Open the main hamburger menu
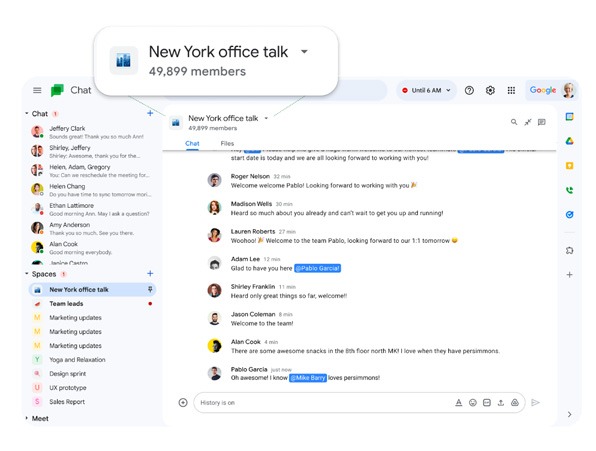Viewport: 596px width, 451px height. [37, 90]
